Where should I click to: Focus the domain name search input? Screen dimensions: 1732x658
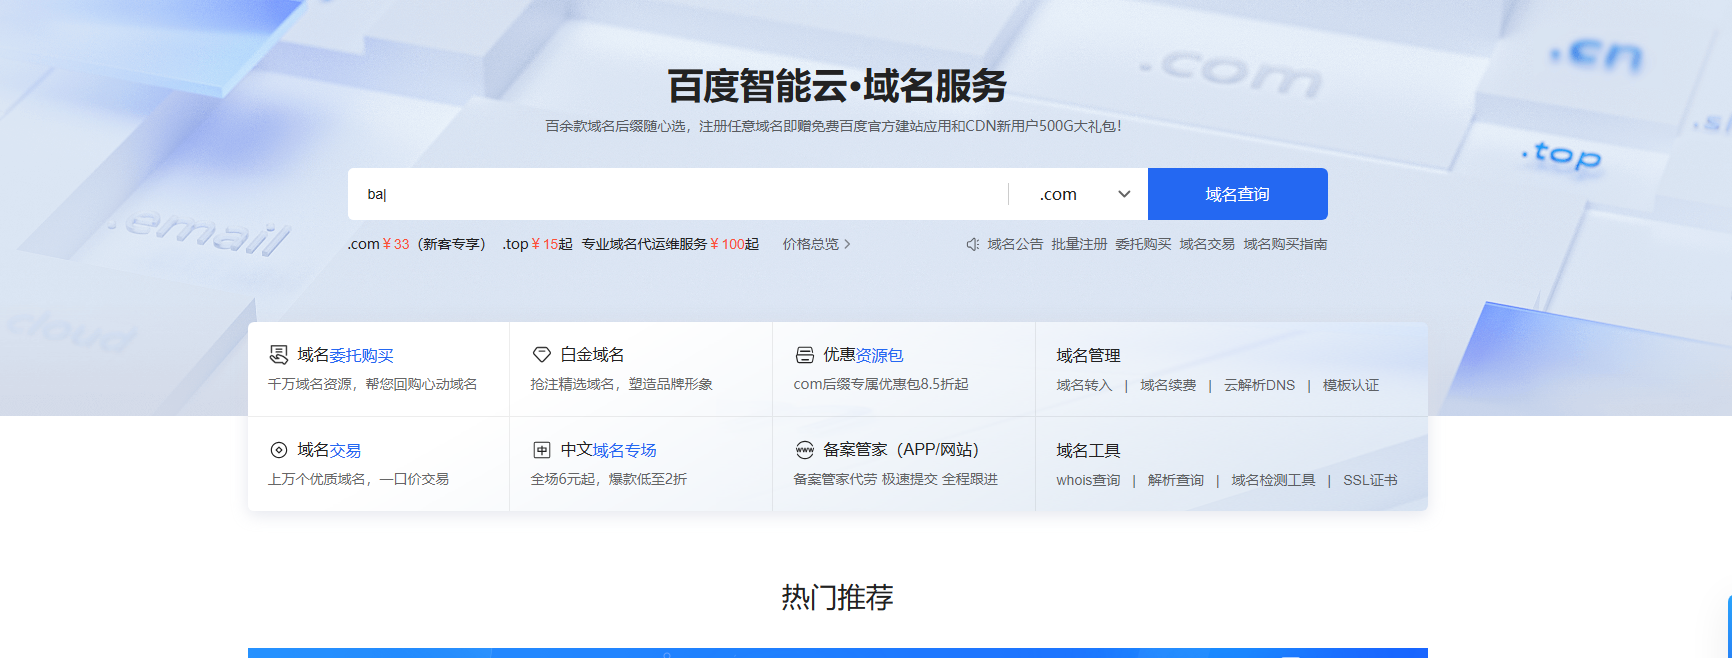(677, 194)
